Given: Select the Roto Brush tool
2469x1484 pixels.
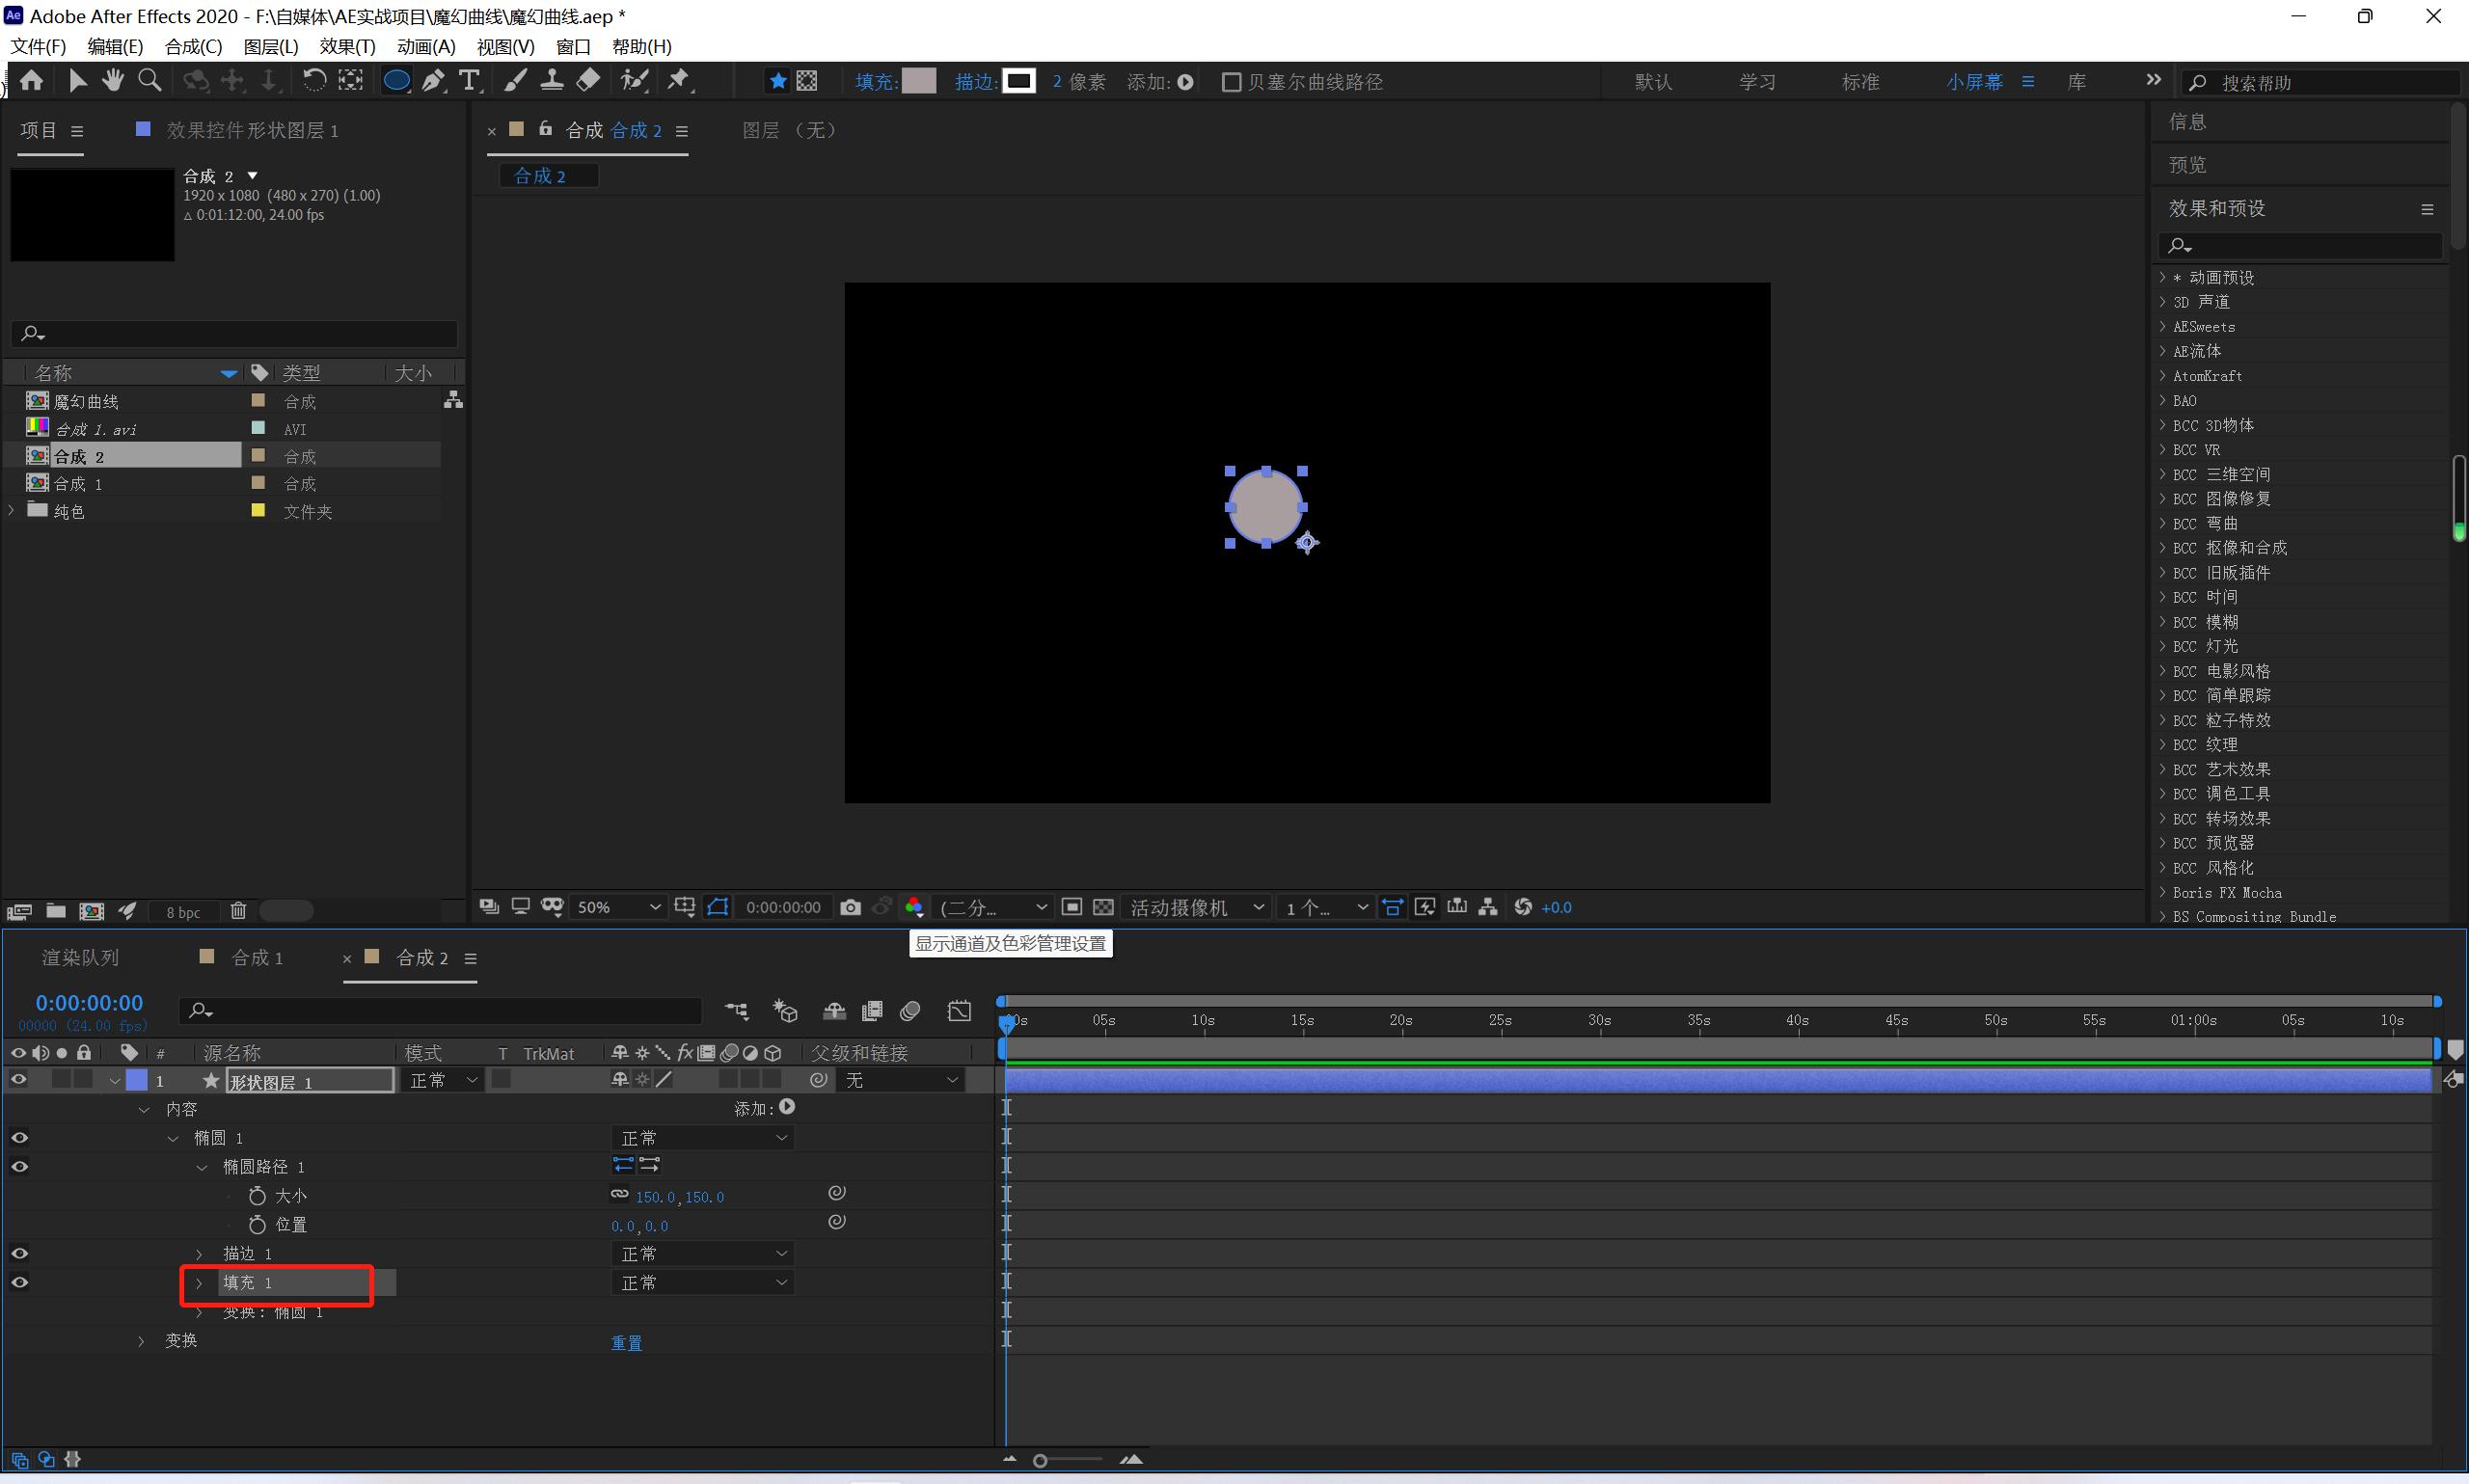Looking at the screenshot, I should (x=634, y=81).
